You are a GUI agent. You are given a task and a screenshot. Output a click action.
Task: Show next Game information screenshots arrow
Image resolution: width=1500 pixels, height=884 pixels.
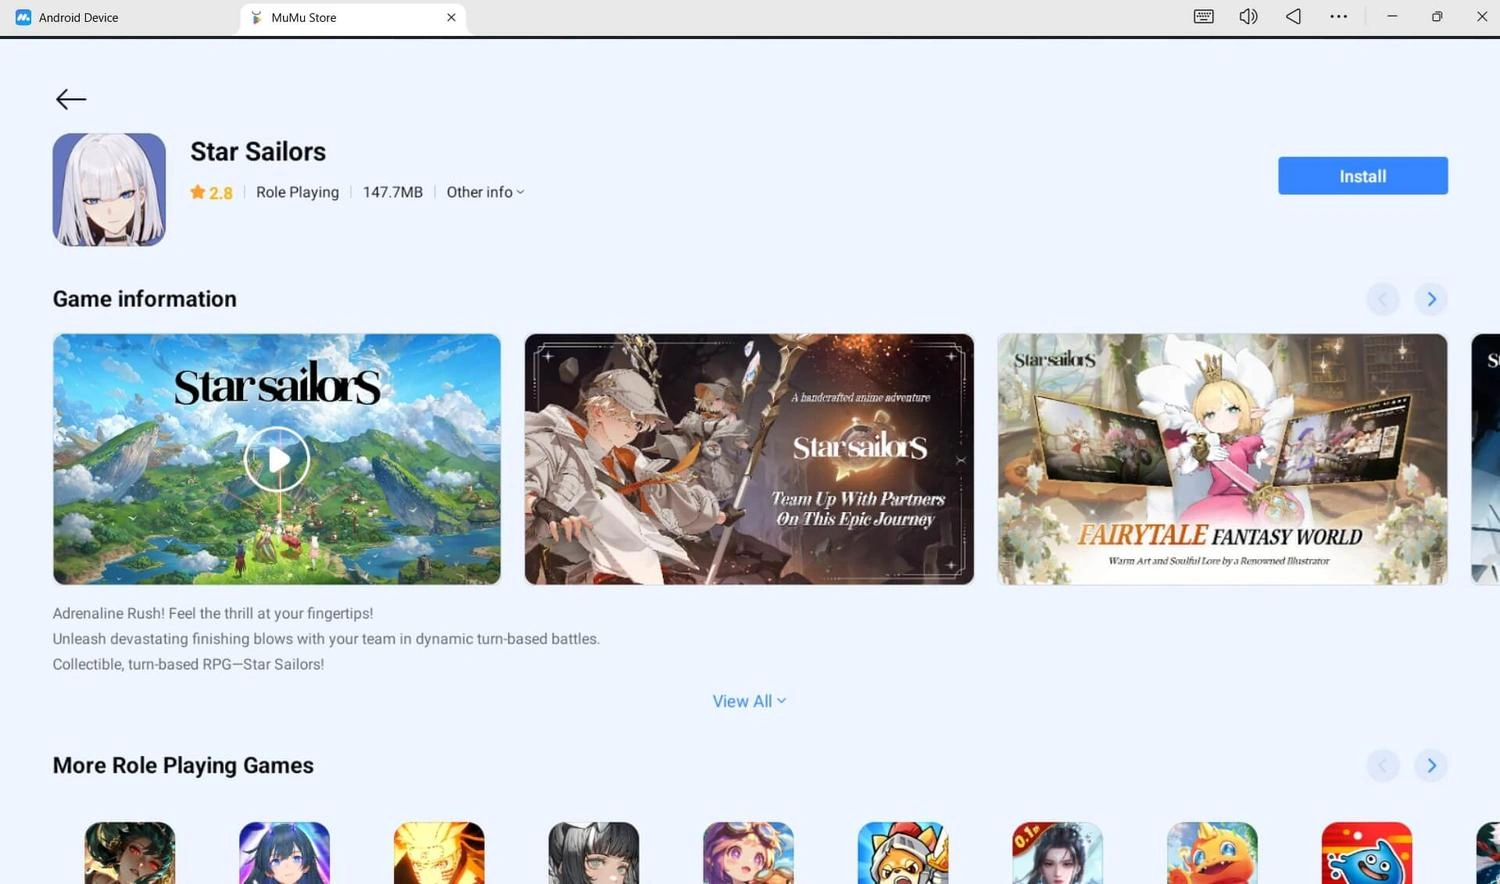(1431, 299)
